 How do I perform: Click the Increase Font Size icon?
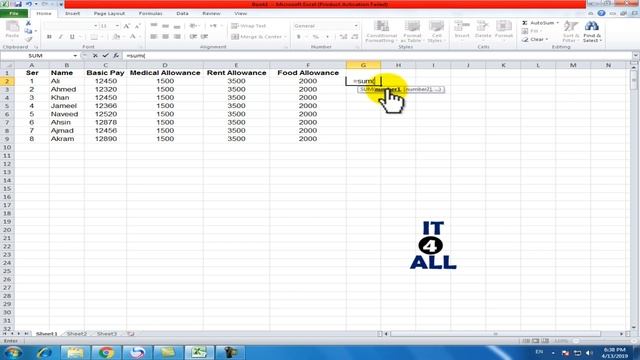pyautogui.click(x=127, y=26)
